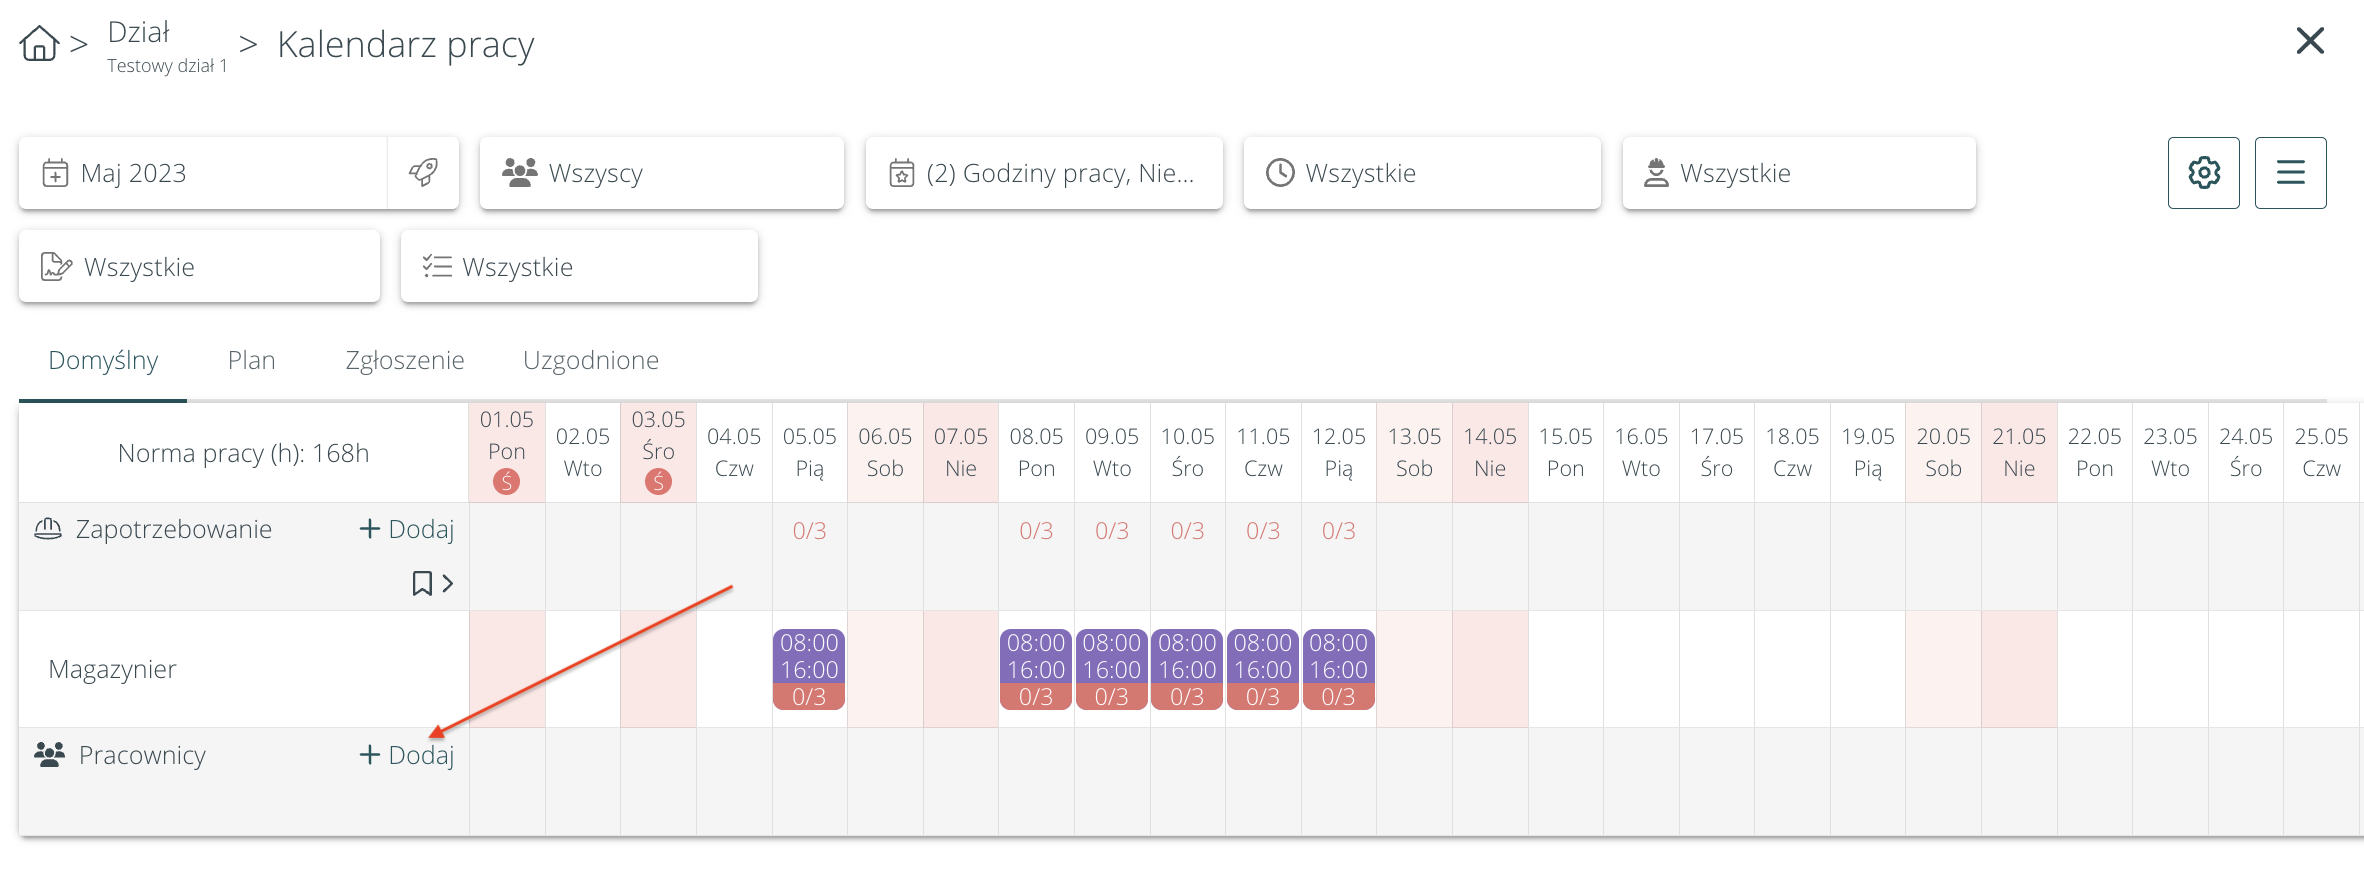Expand the chevron next to bookmark icon

(448, 583)
